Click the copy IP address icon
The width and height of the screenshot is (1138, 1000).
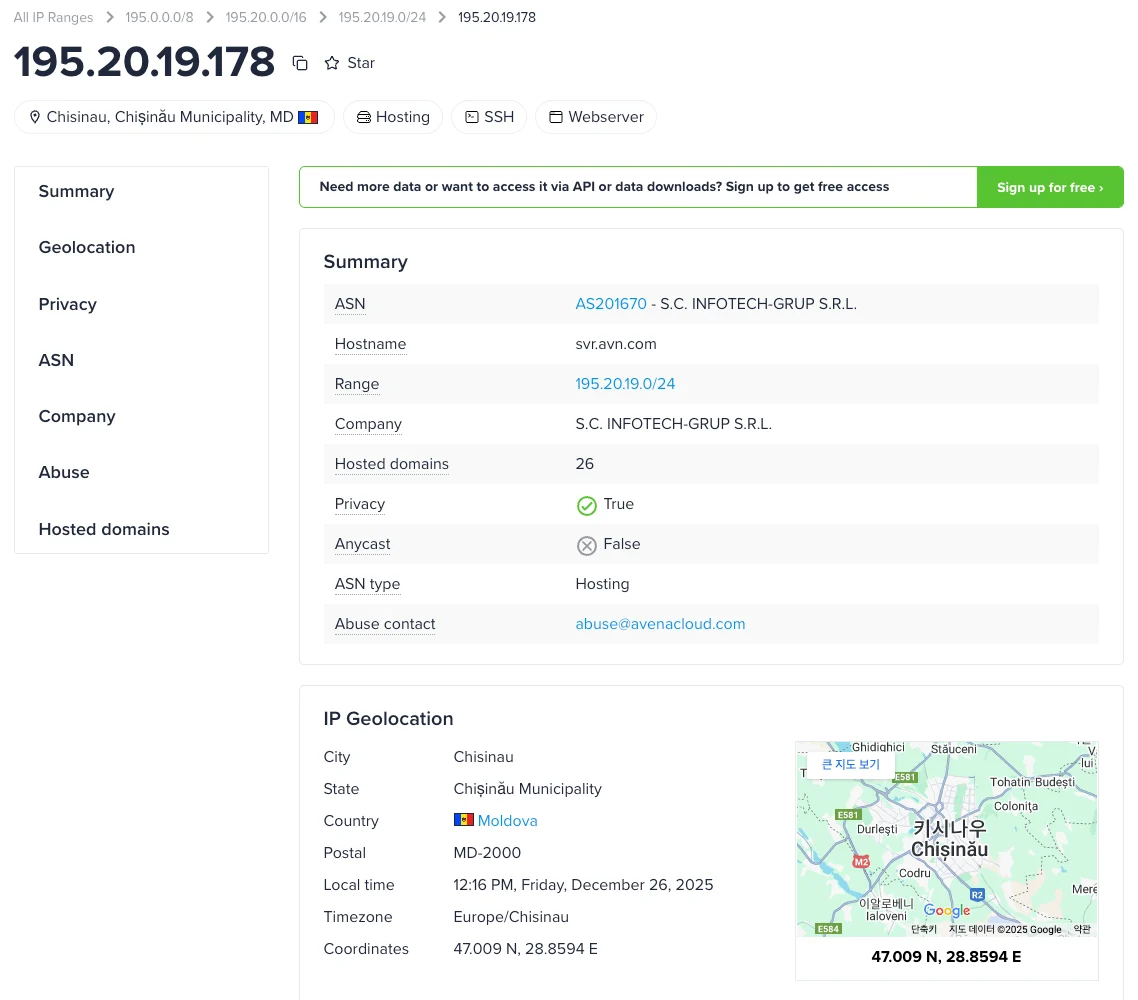pyautogui.click(x=300, y=63)
